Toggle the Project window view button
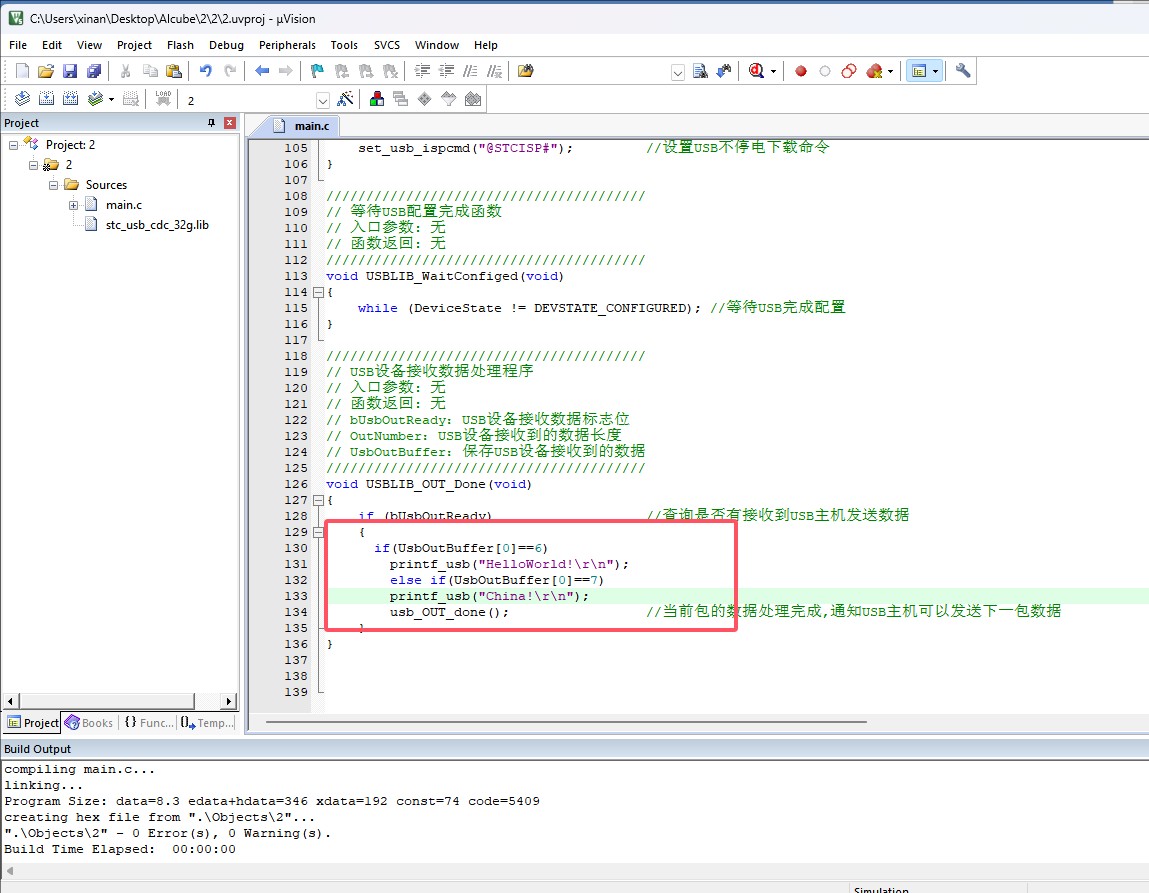1149x893 pixels. pos(918,71)
